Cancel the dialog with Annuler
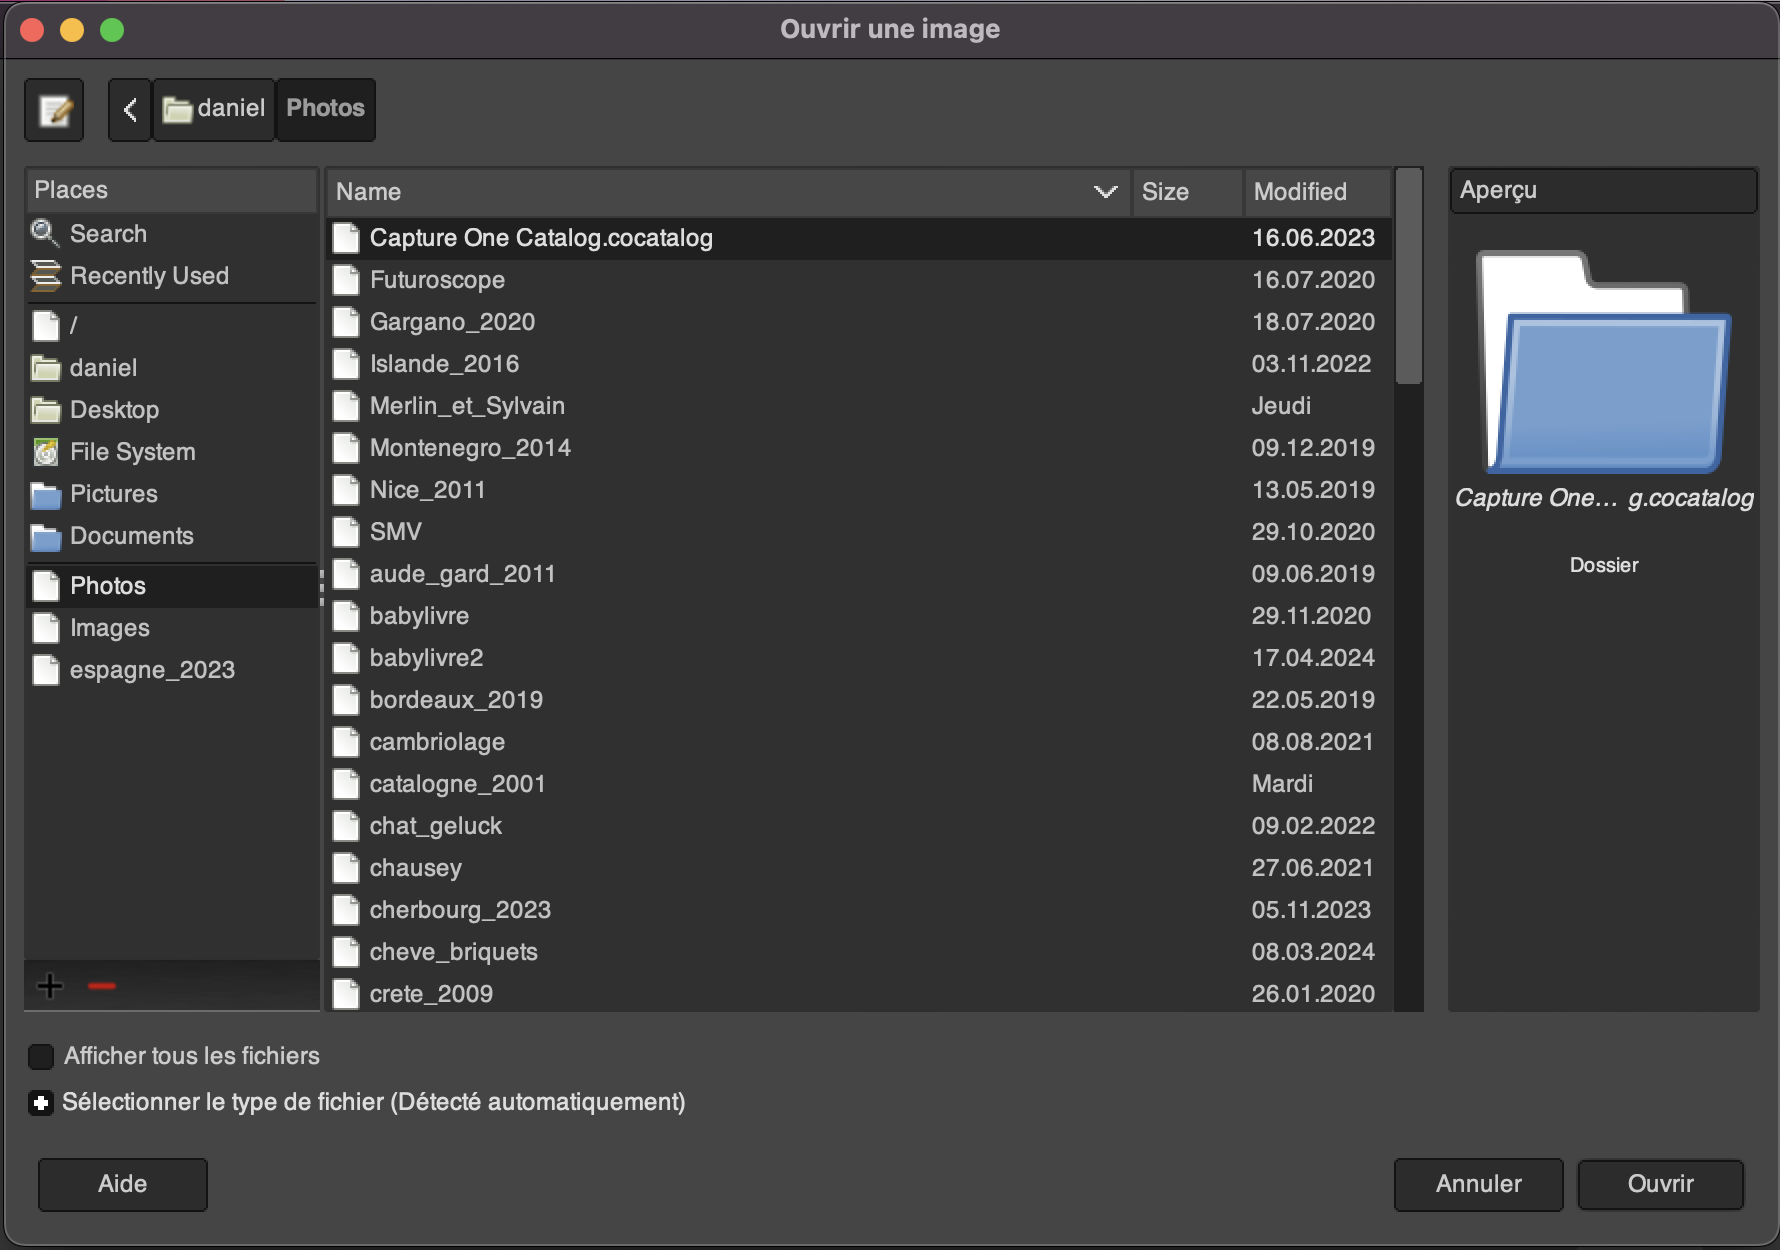Image resolution: width=1780 pixels, height=1250 pixels. coord(1479,1184)
